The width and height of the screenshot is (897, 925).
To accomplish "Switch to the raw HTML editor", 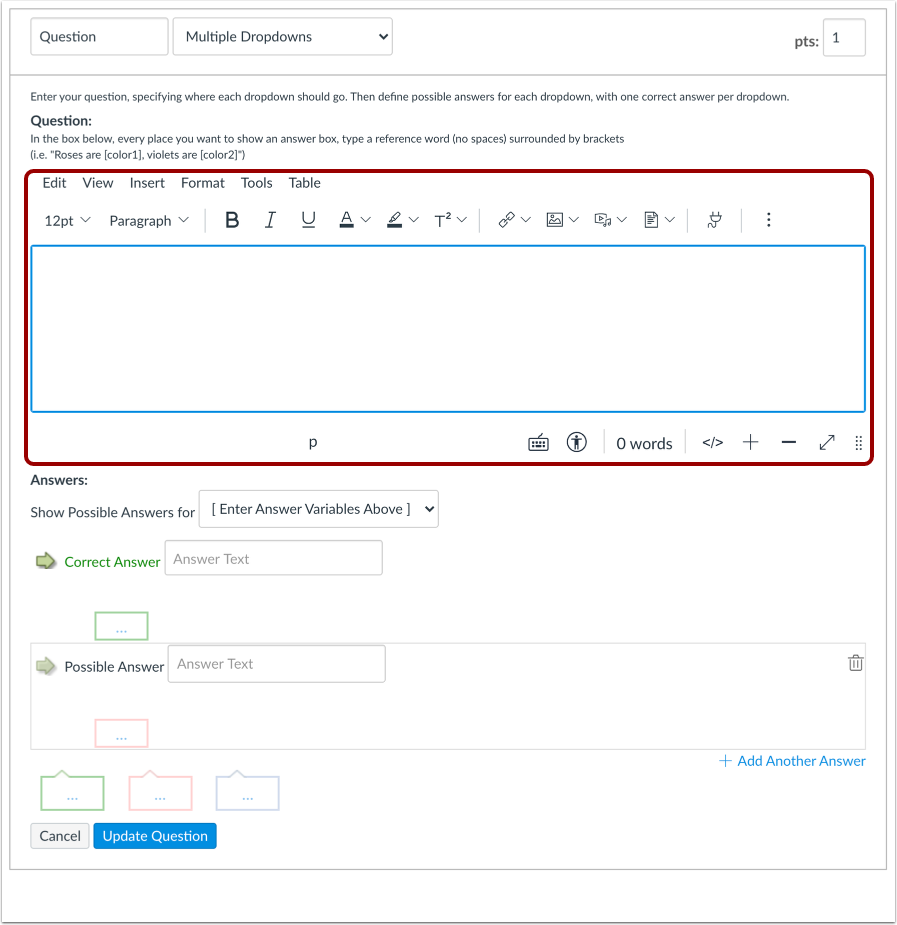I will pyautogui.click(x=712, y=441).
